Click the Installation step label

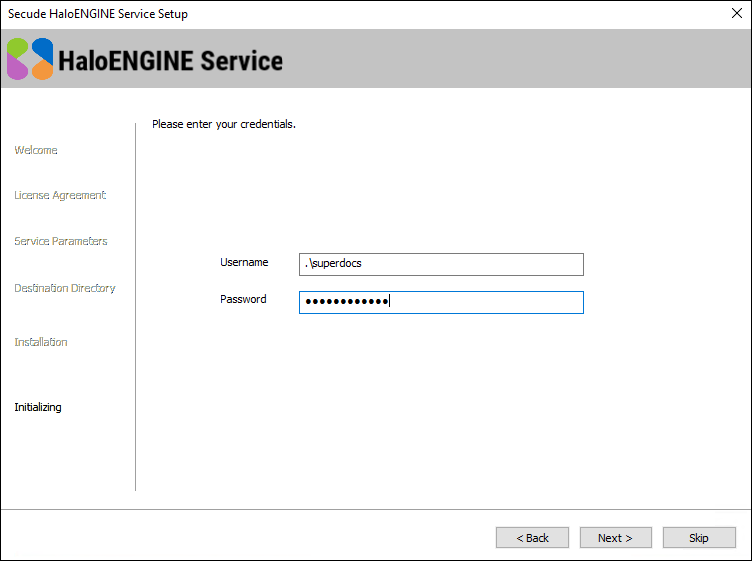pyautogui.click(x=41, y=342)
